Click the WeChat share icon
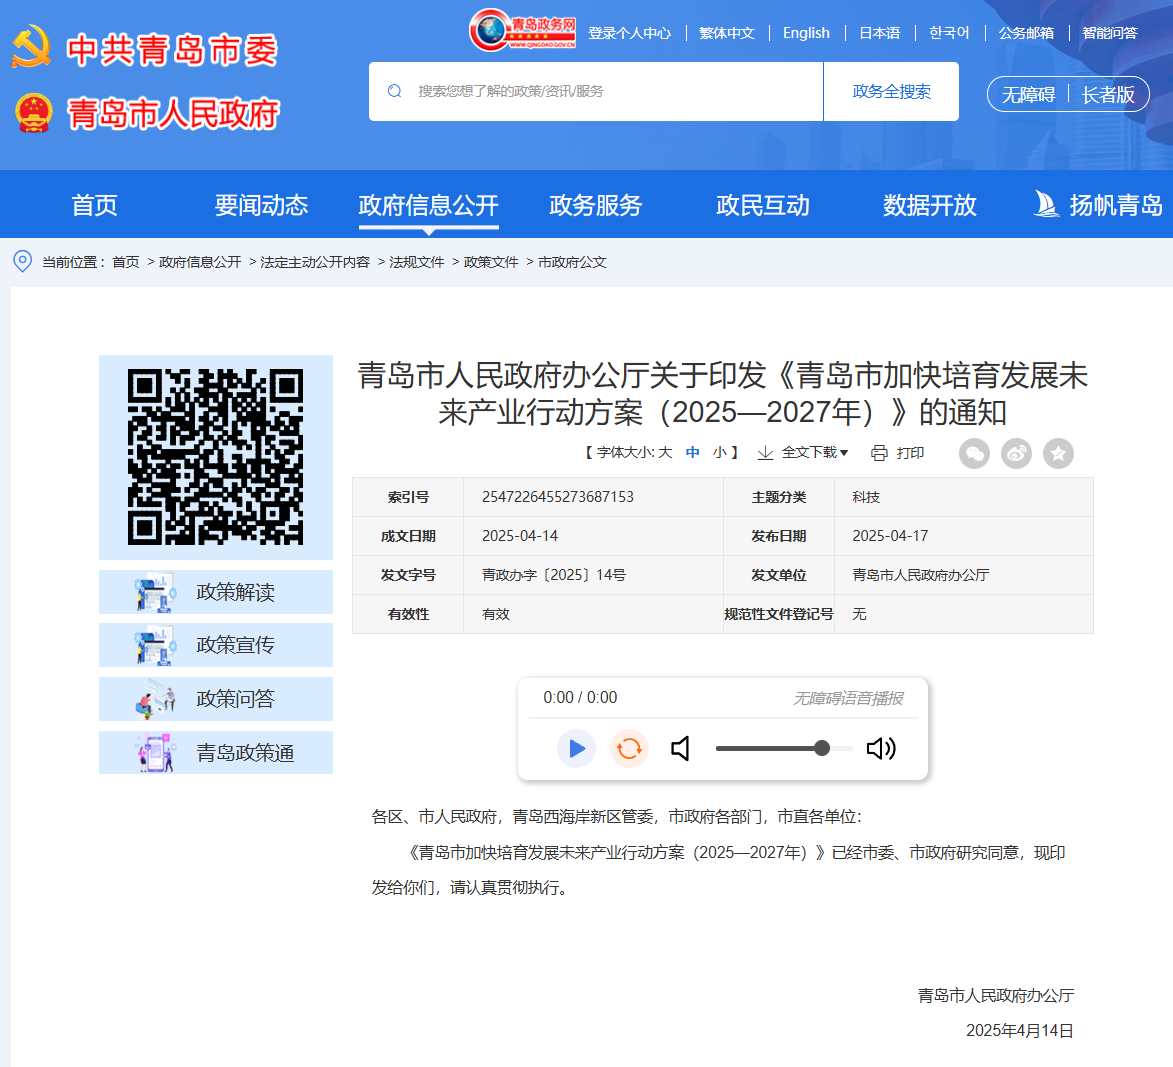The height and width of the screenshot is (1067, 1173). coord(974,454)
